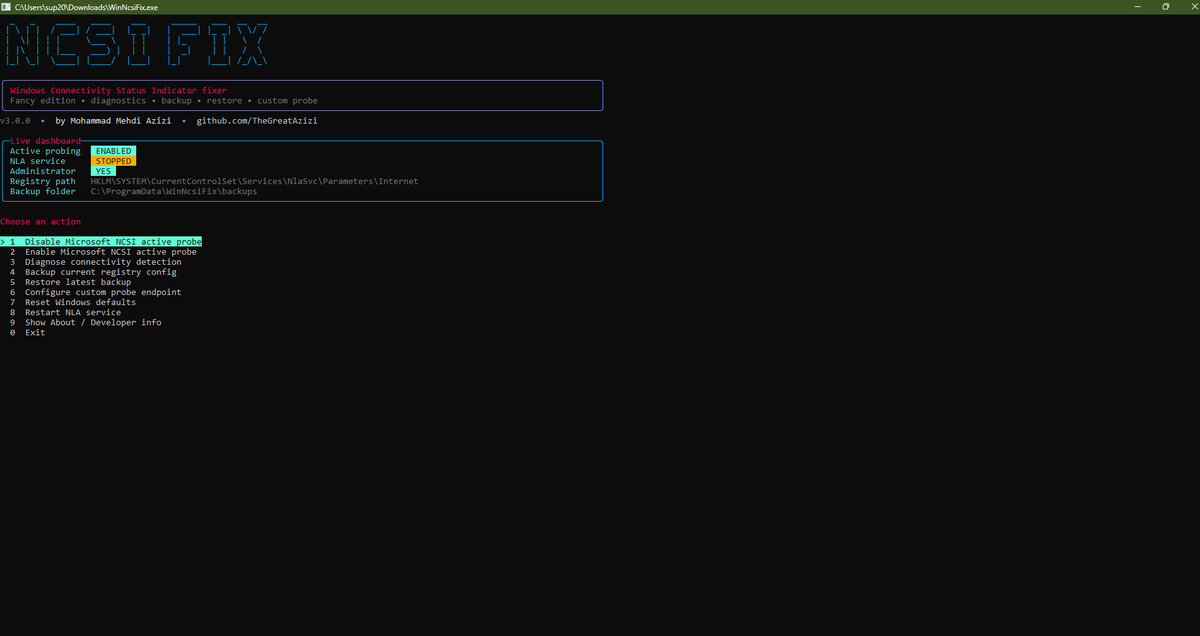This screenshot has height=636, width=1200.
Task: Click the Live dashboard panel title
Action: point(45,141)
